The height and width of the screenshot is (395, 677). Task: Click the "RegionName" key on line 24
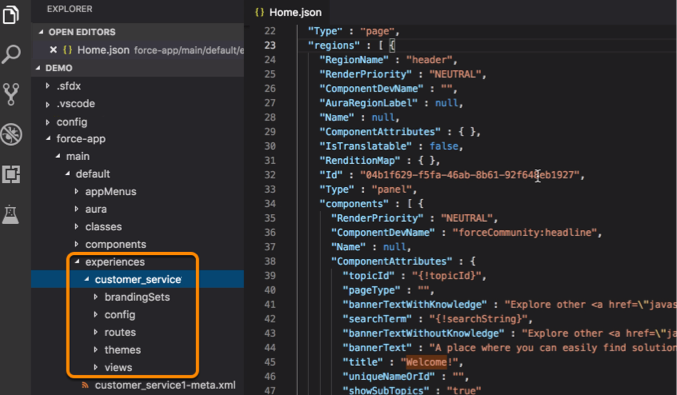(x=354, y=60)
